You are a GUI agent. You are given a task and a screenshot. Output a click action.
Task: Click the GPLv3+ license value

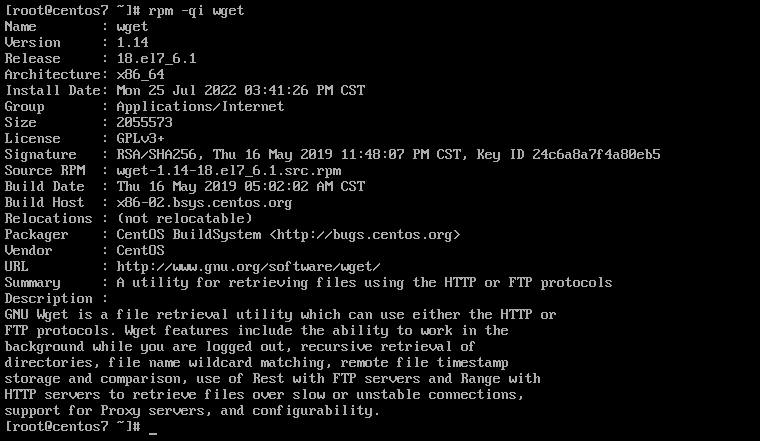coord(140,139)
